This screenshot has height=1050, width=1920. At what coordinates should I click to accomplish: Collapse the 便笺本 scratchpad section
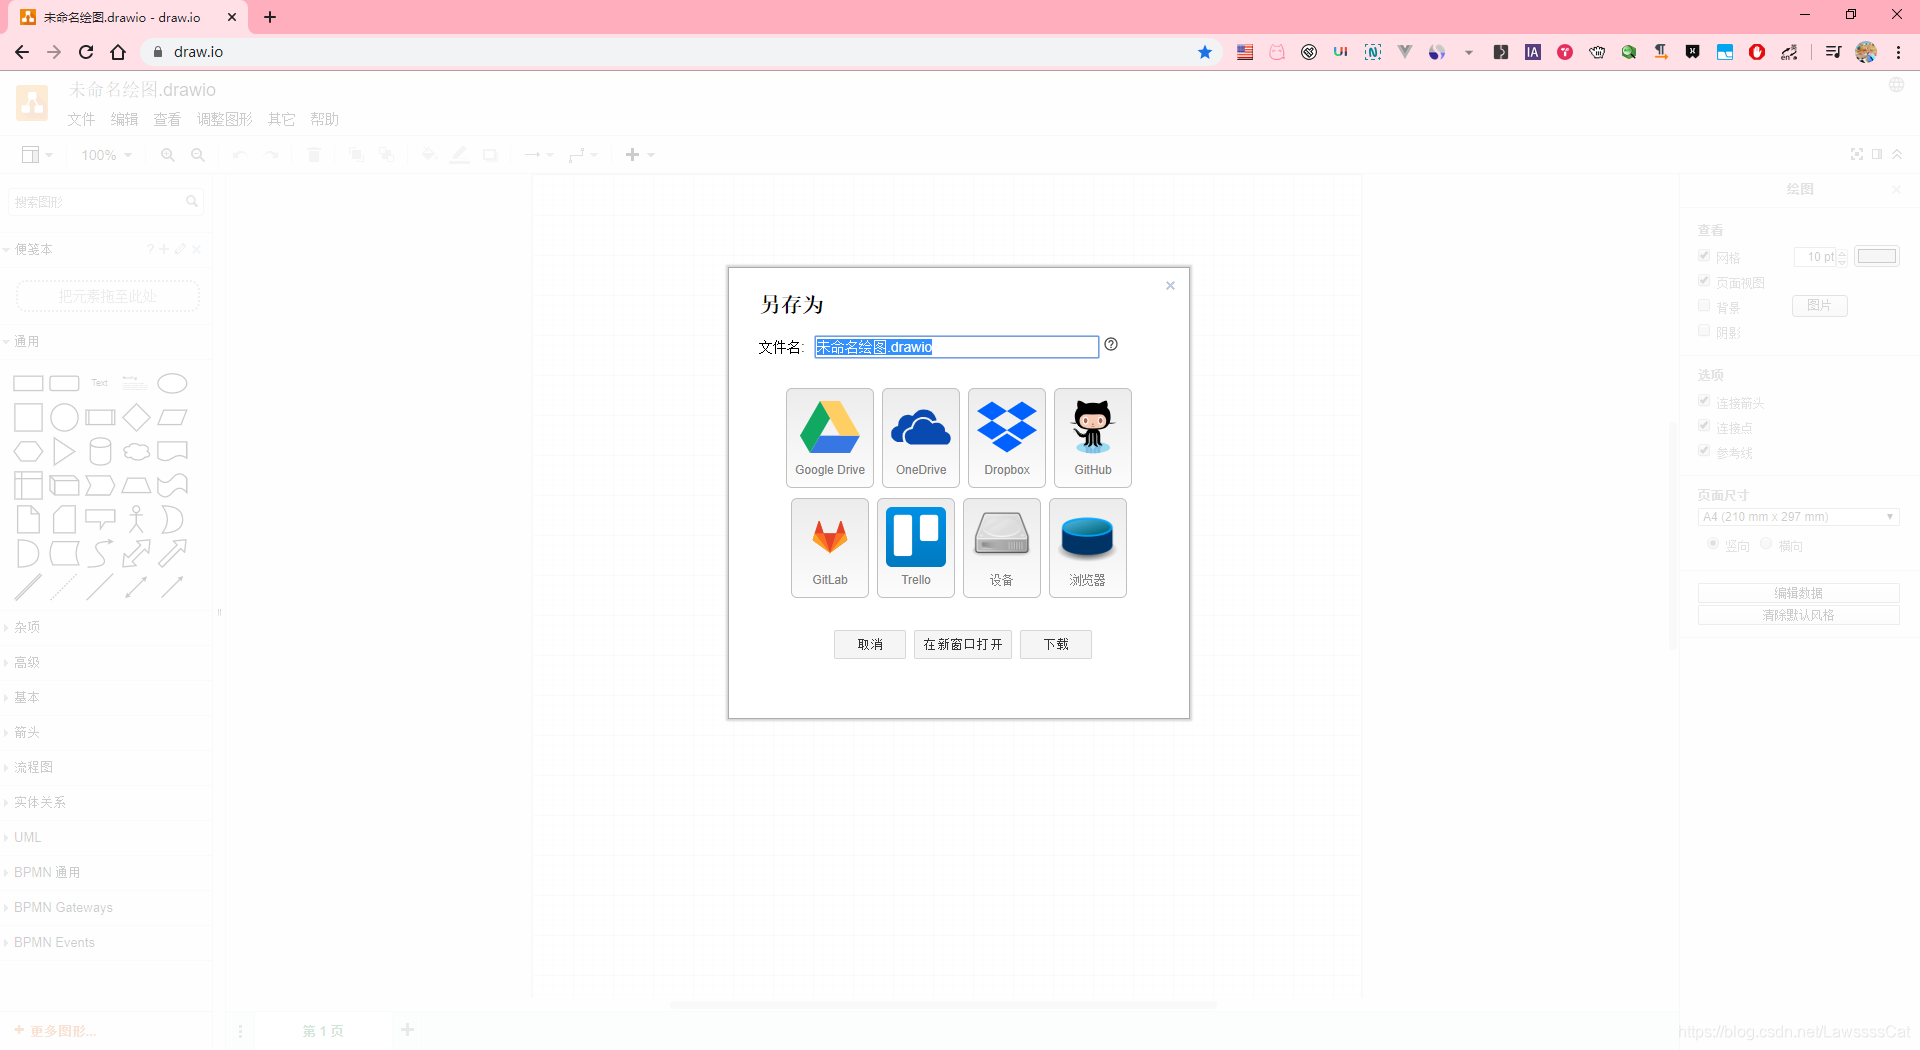click(x=33, y=249)
